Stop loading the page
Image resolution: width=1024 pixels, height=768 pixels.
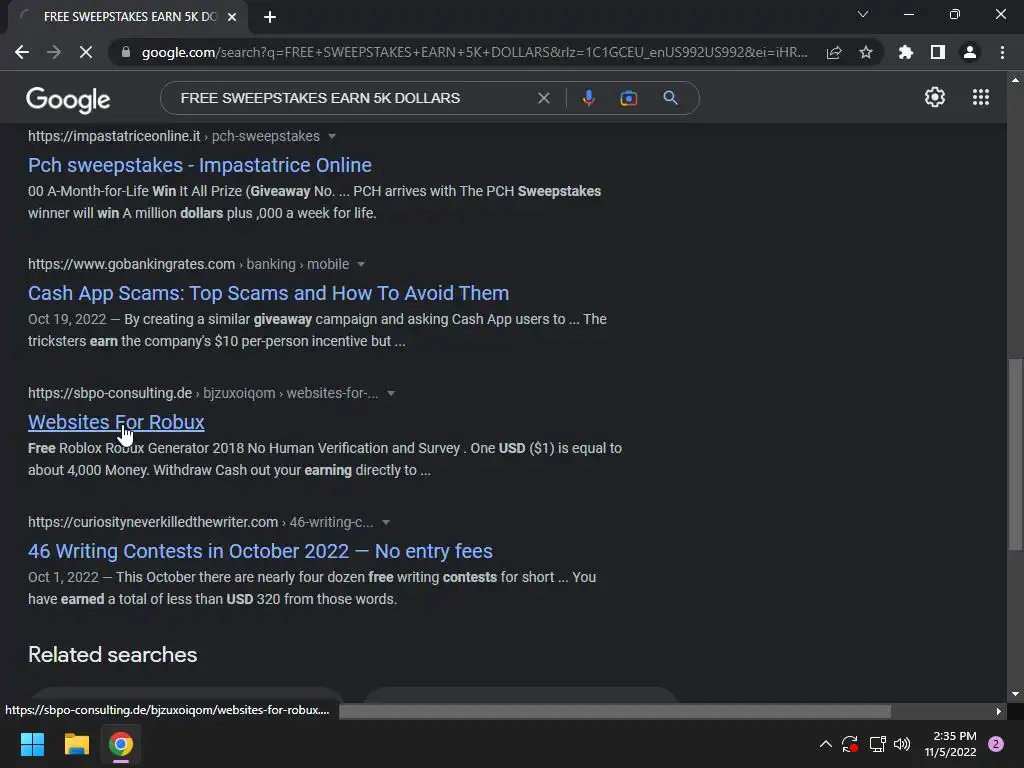coord(86,52)
